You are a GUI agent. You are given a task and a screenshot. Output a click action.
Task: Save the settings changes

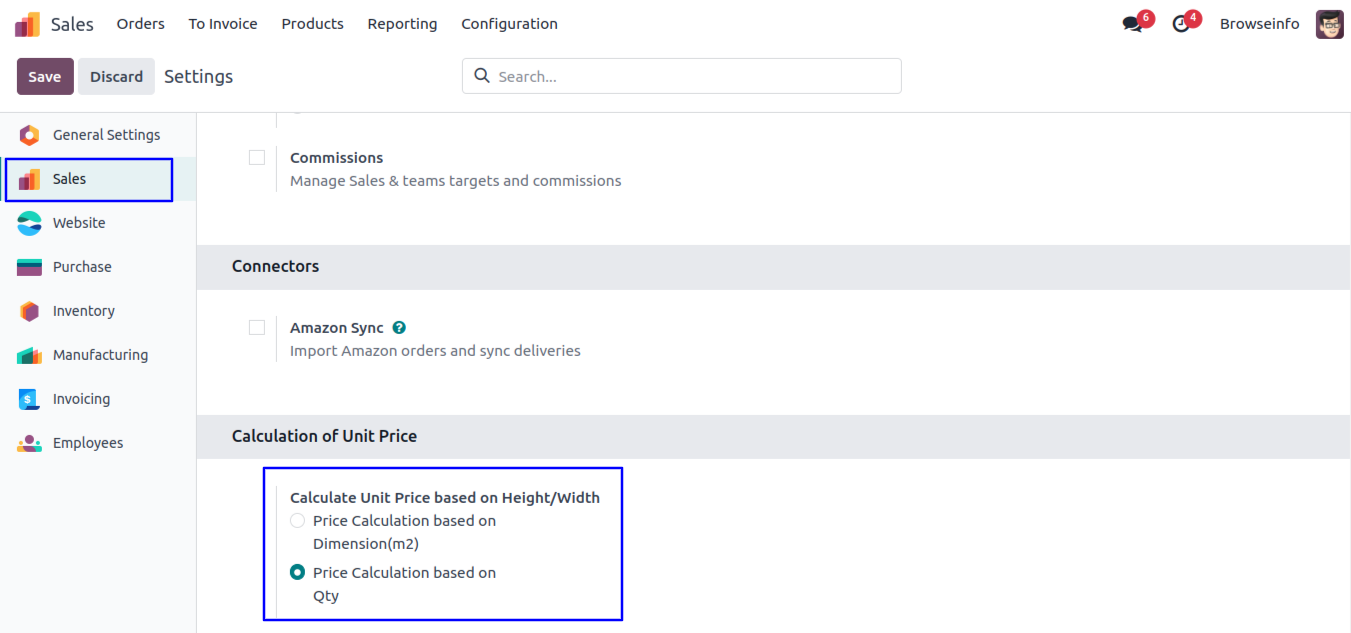45,76
